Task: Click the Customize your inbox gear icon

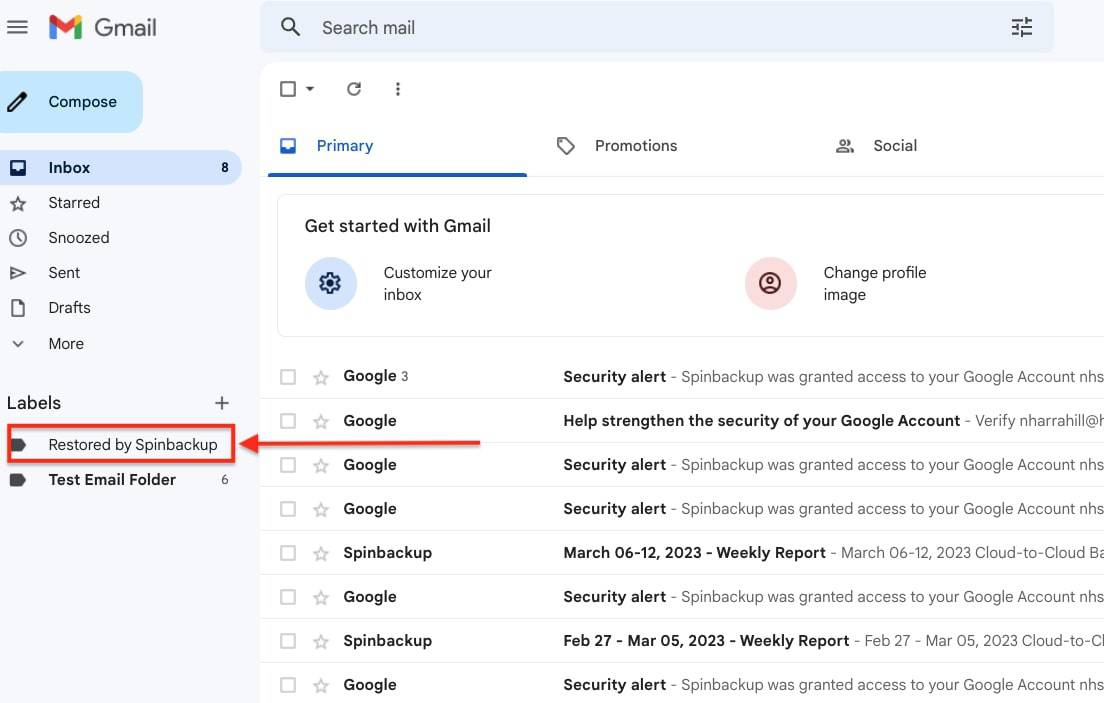Action: click(330, 283)
